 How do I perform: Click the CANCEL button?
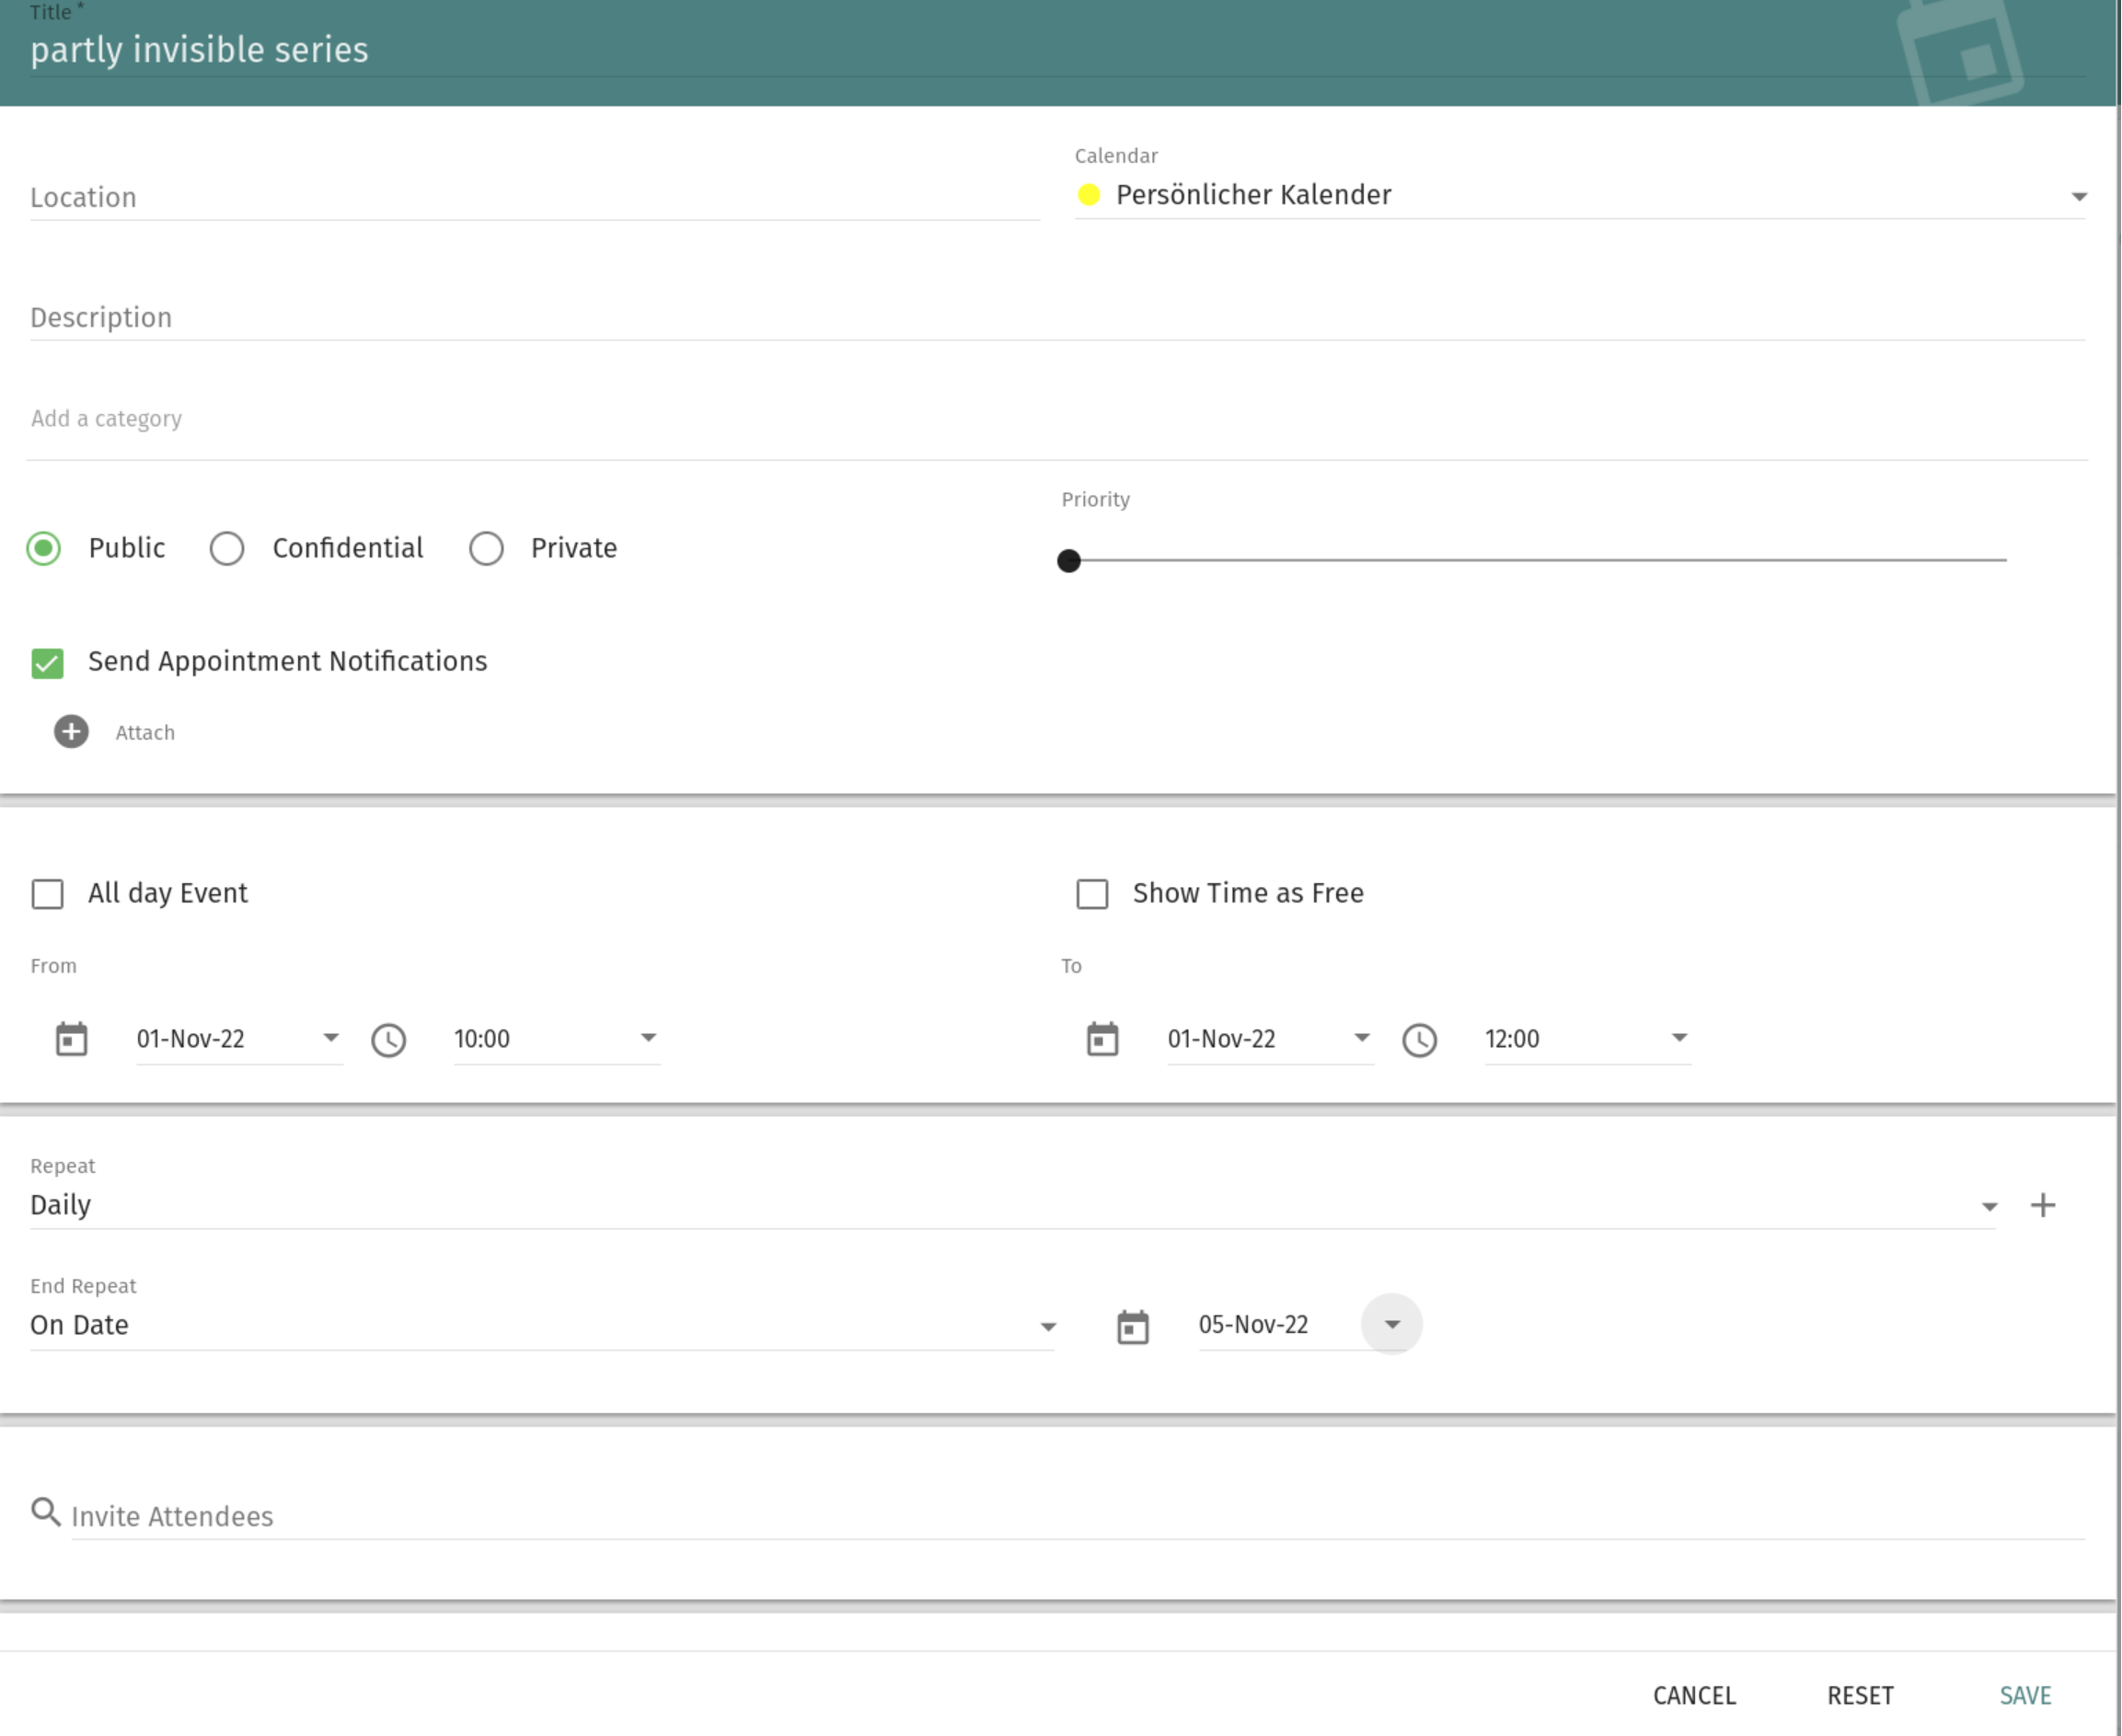click(1694, 1696)
